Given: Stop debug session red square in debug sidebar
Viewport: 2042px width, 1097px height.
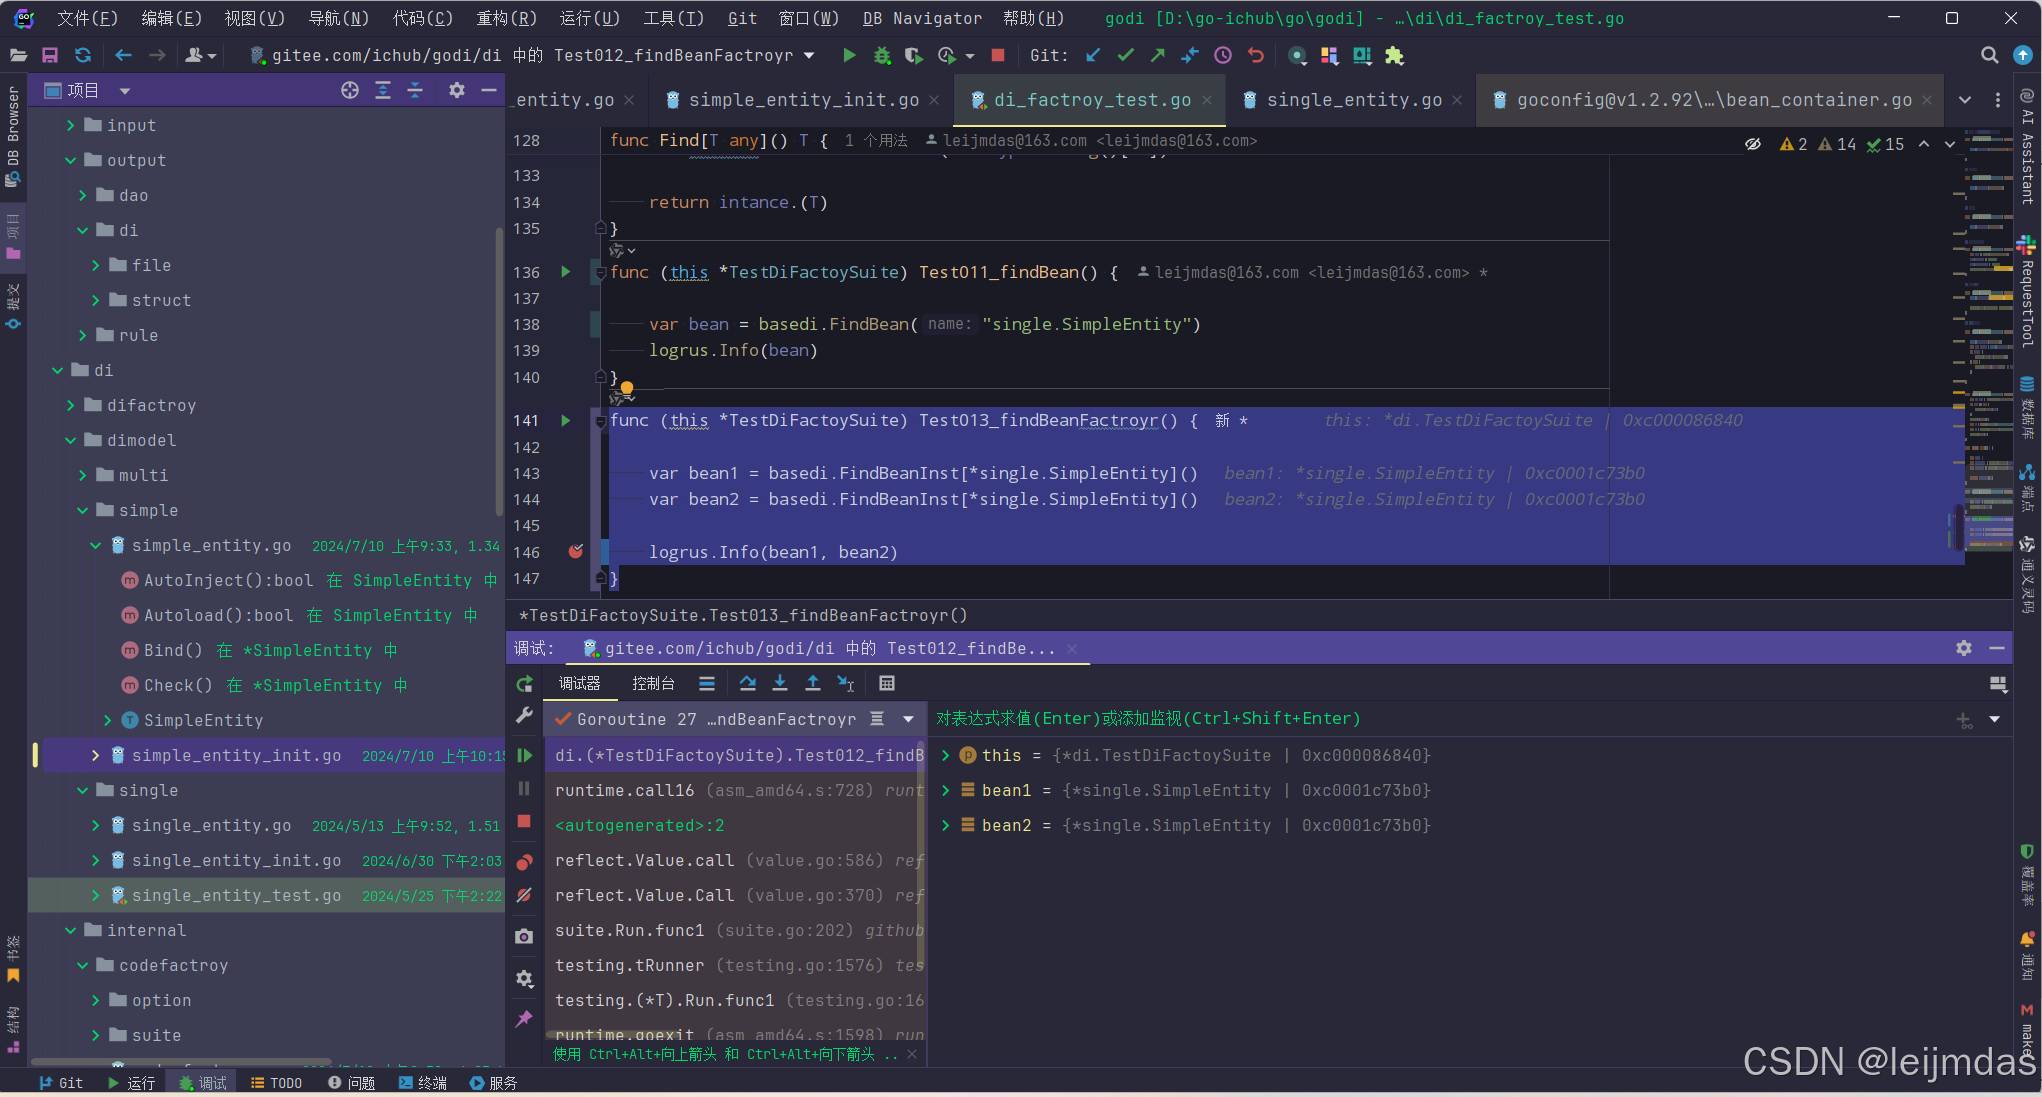Looking at the screenshot, I should 524,821.
